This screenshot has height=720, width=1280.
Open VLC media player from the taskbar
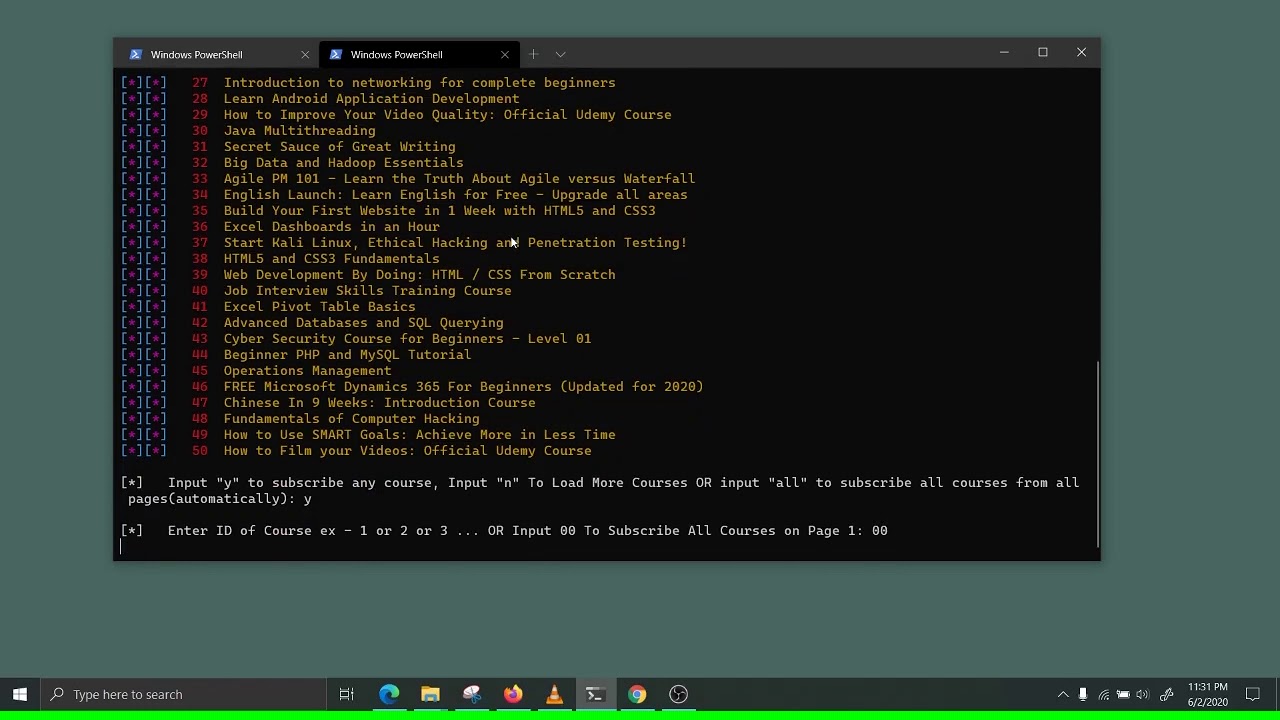click(554, 694)
